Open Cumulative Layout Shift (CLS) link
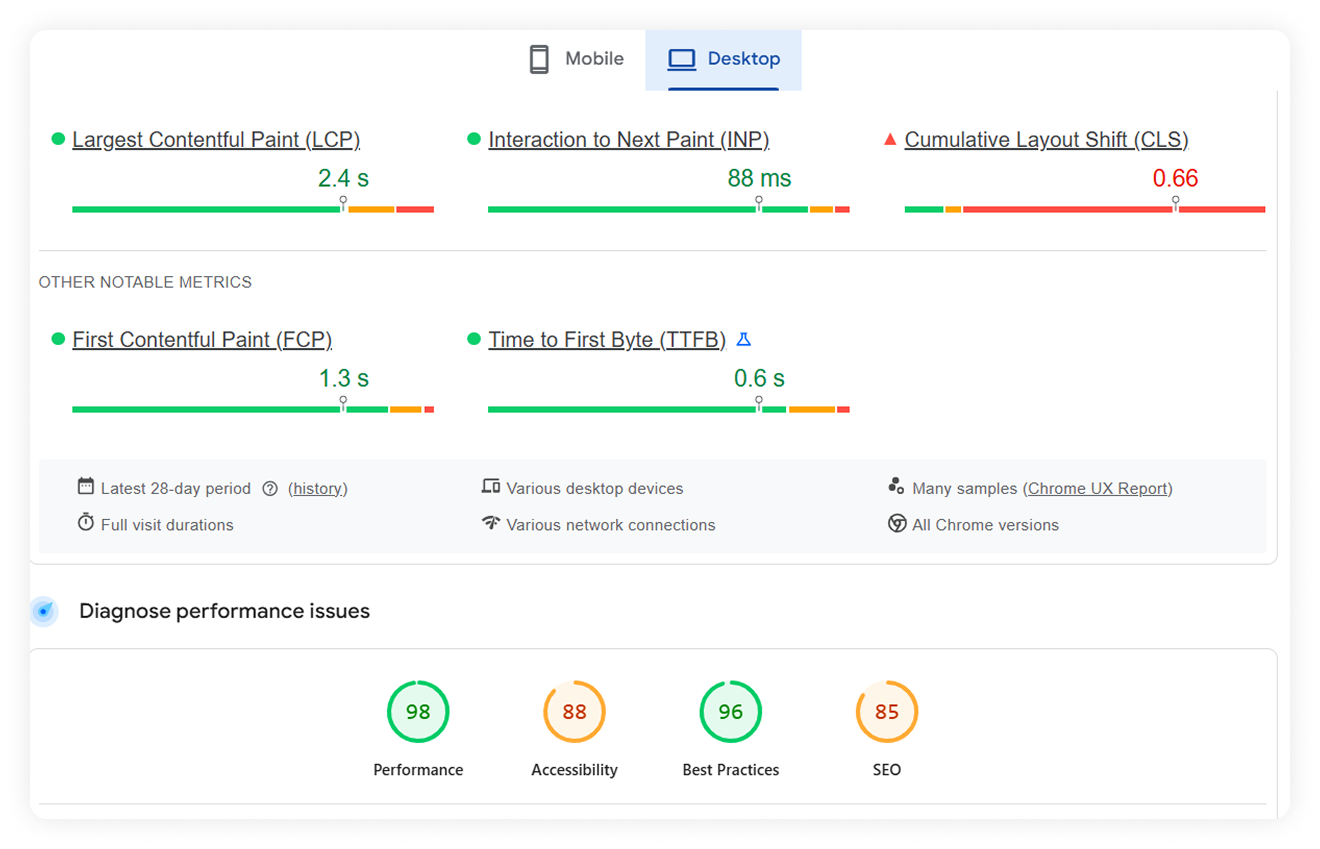The width and height of the screenshot is (1320, 849). click(x=1046, y=140)
